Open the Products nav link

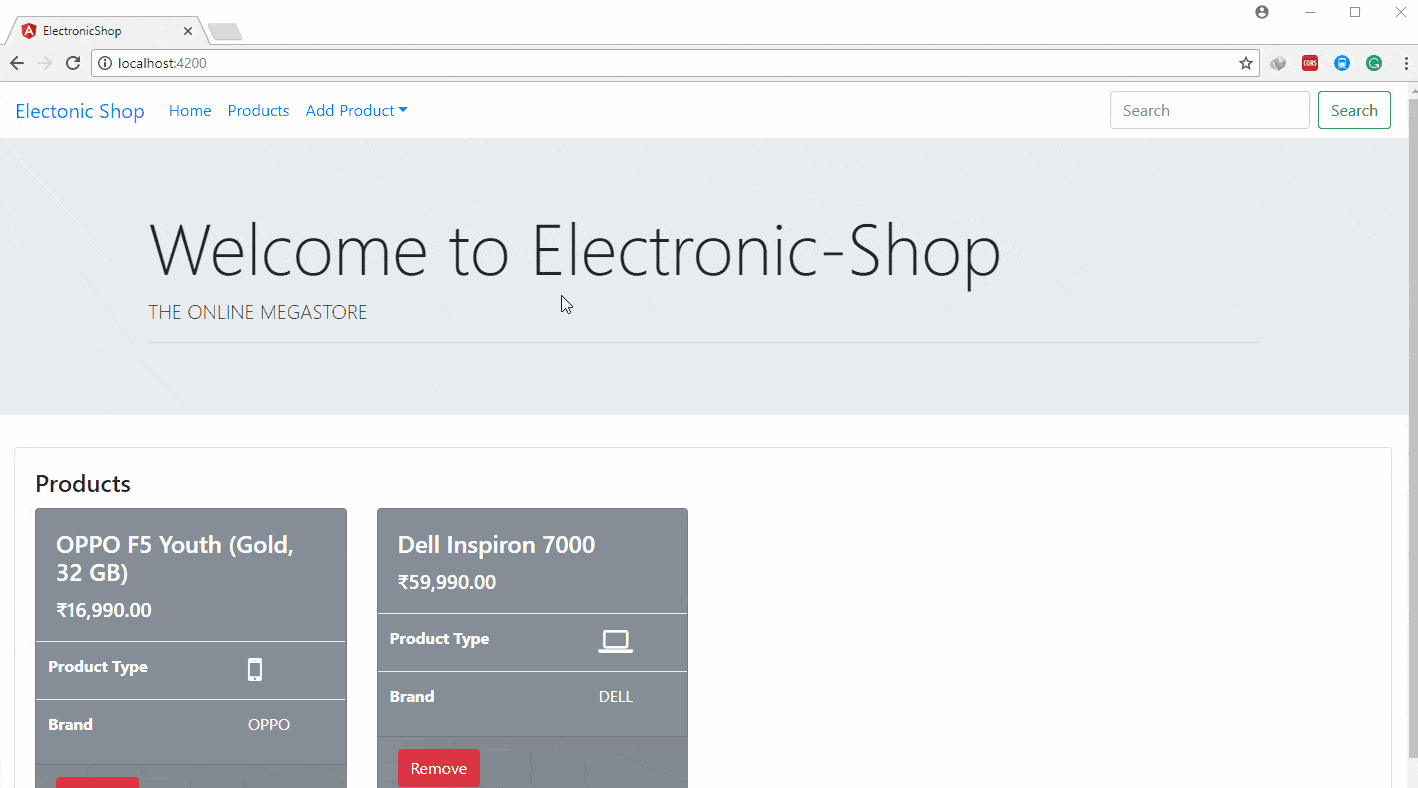tap(258, 111)
